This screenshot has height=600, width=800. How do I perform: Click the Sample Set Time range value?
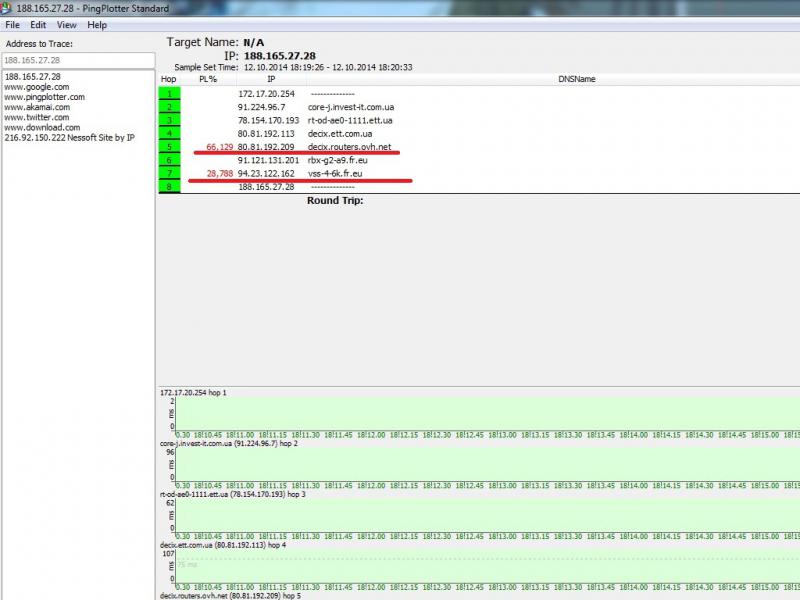[328, 67]
